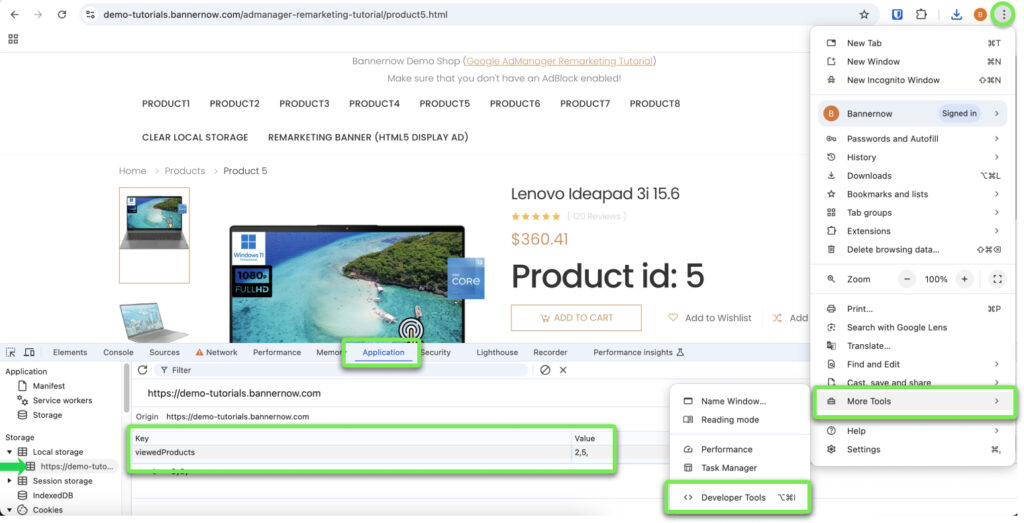
Task: Open the Lighthouse DevTools tab
Action: [497, 353]
